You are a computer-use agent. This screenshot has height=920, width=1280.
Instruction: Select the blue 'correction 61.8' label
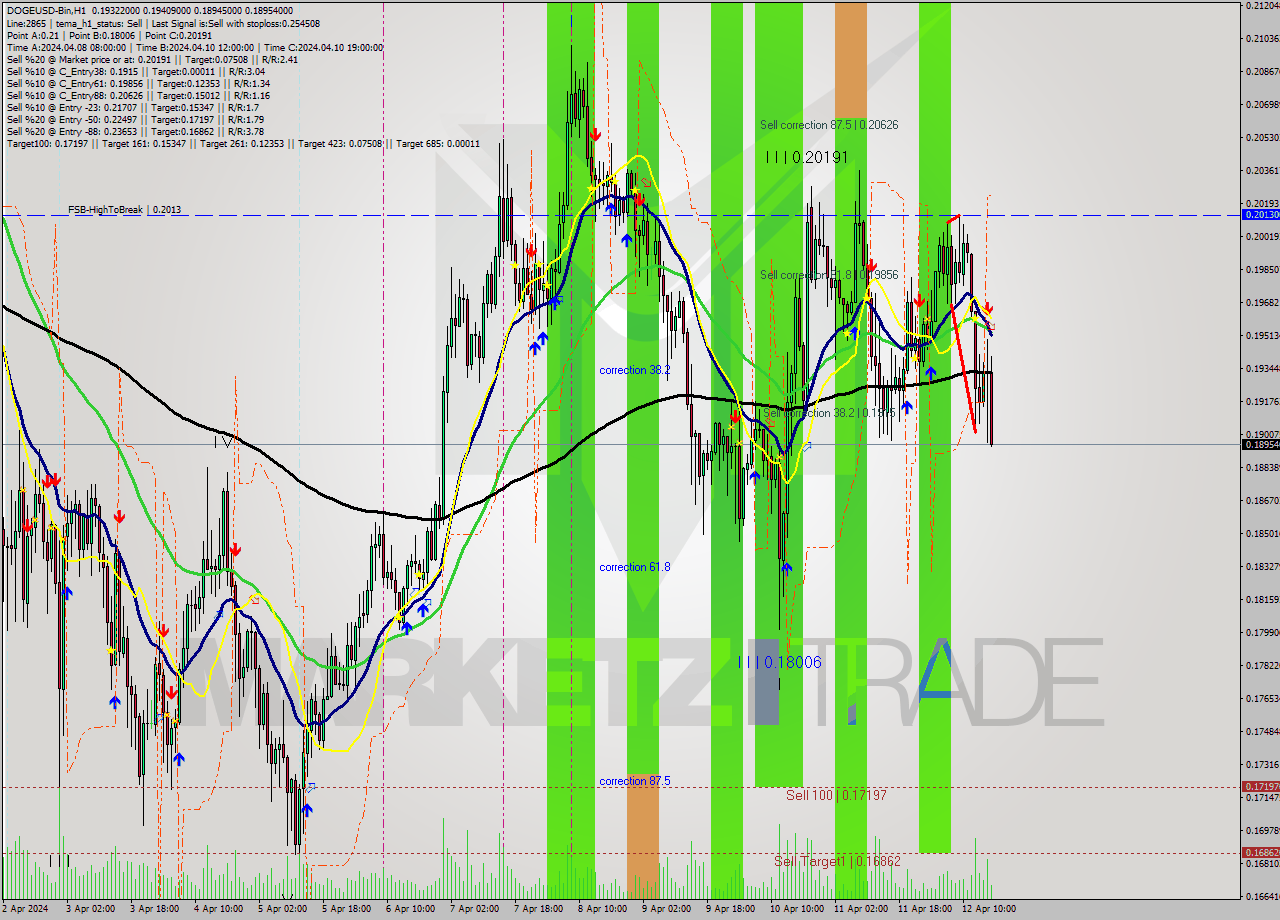[x=635, y=567]
